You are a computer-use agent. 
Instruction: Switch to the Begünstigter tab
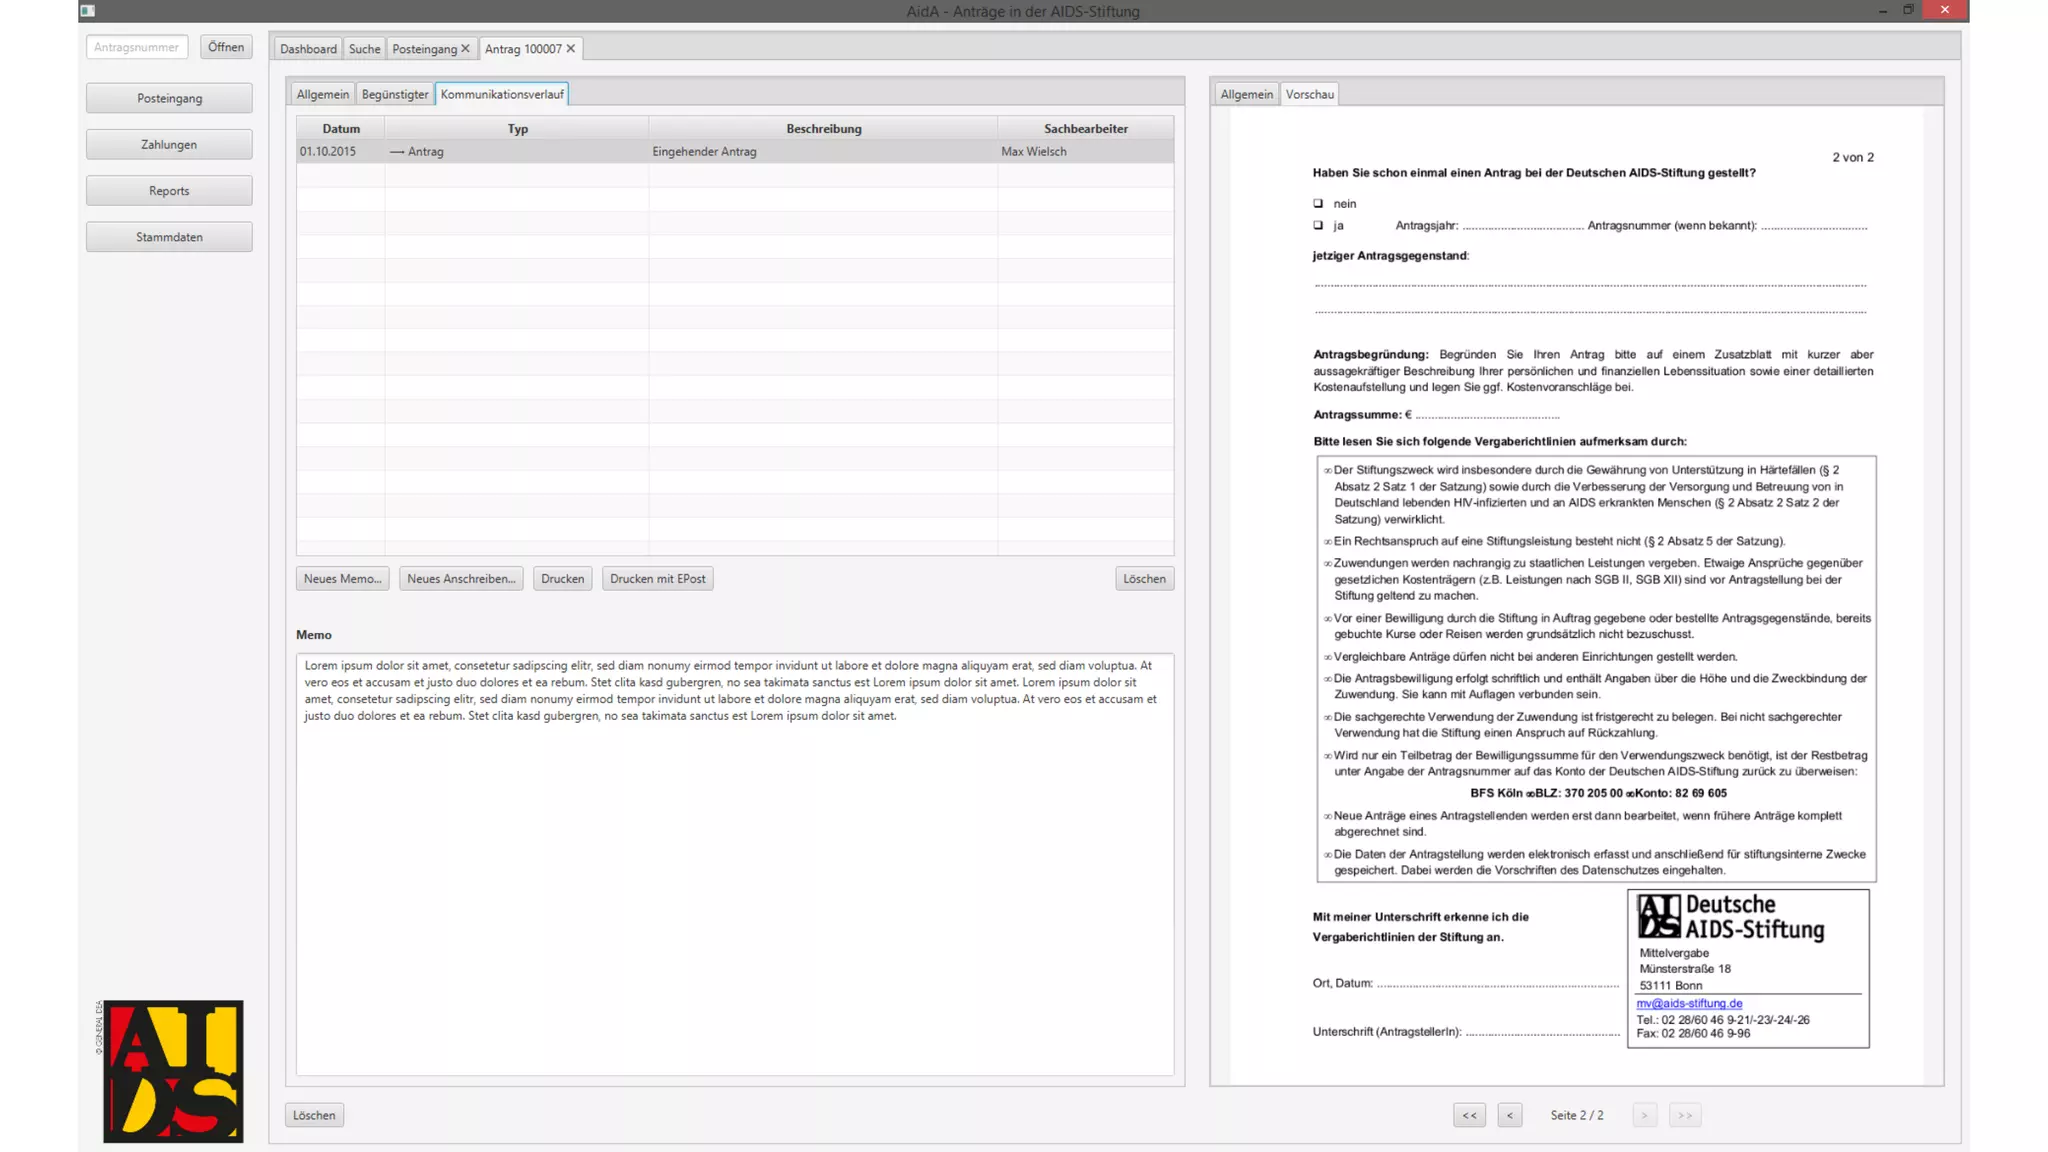[395, 94]
